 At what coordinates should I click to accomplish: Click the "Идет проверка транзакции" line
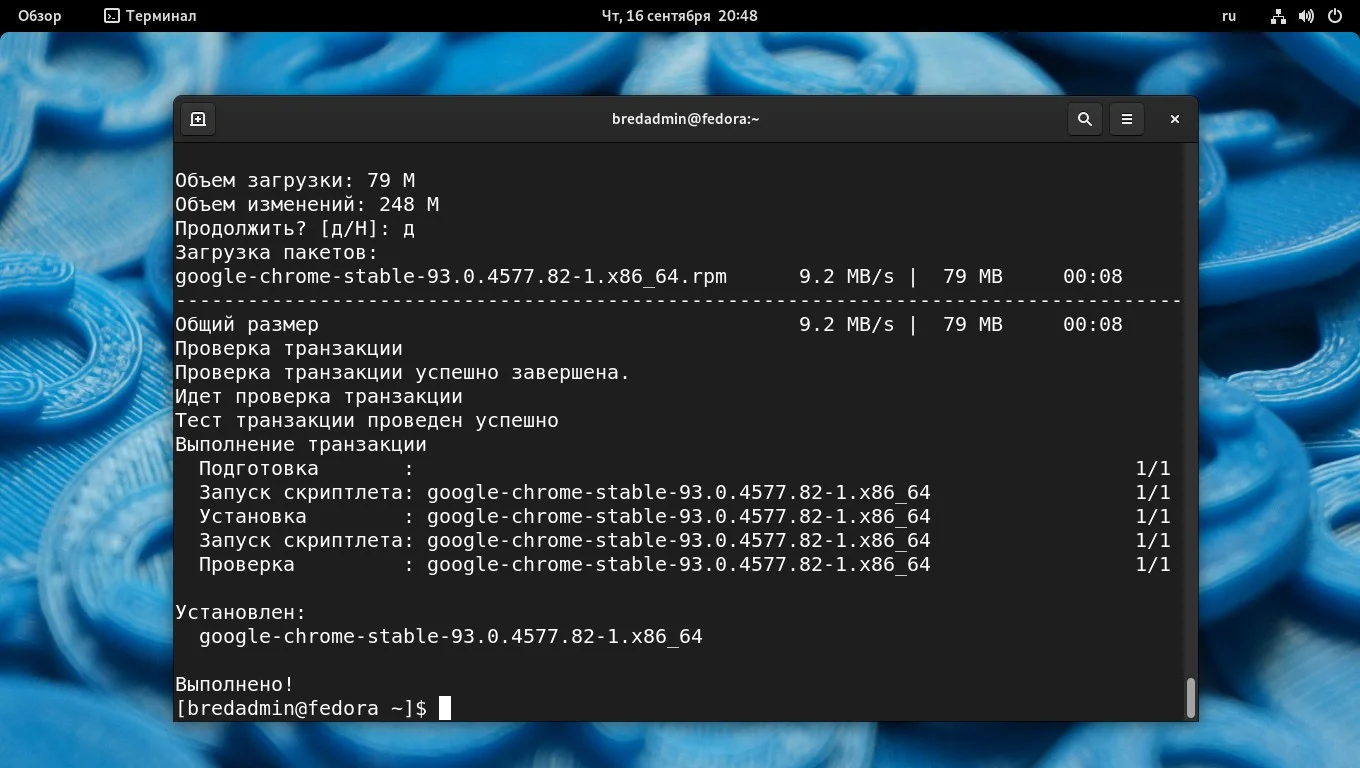click(x=319, y=396)
